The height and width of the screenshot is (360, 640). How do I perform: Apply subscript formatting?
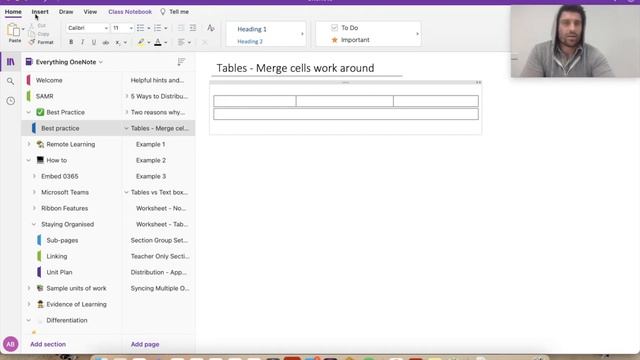[x=118, y=42]
